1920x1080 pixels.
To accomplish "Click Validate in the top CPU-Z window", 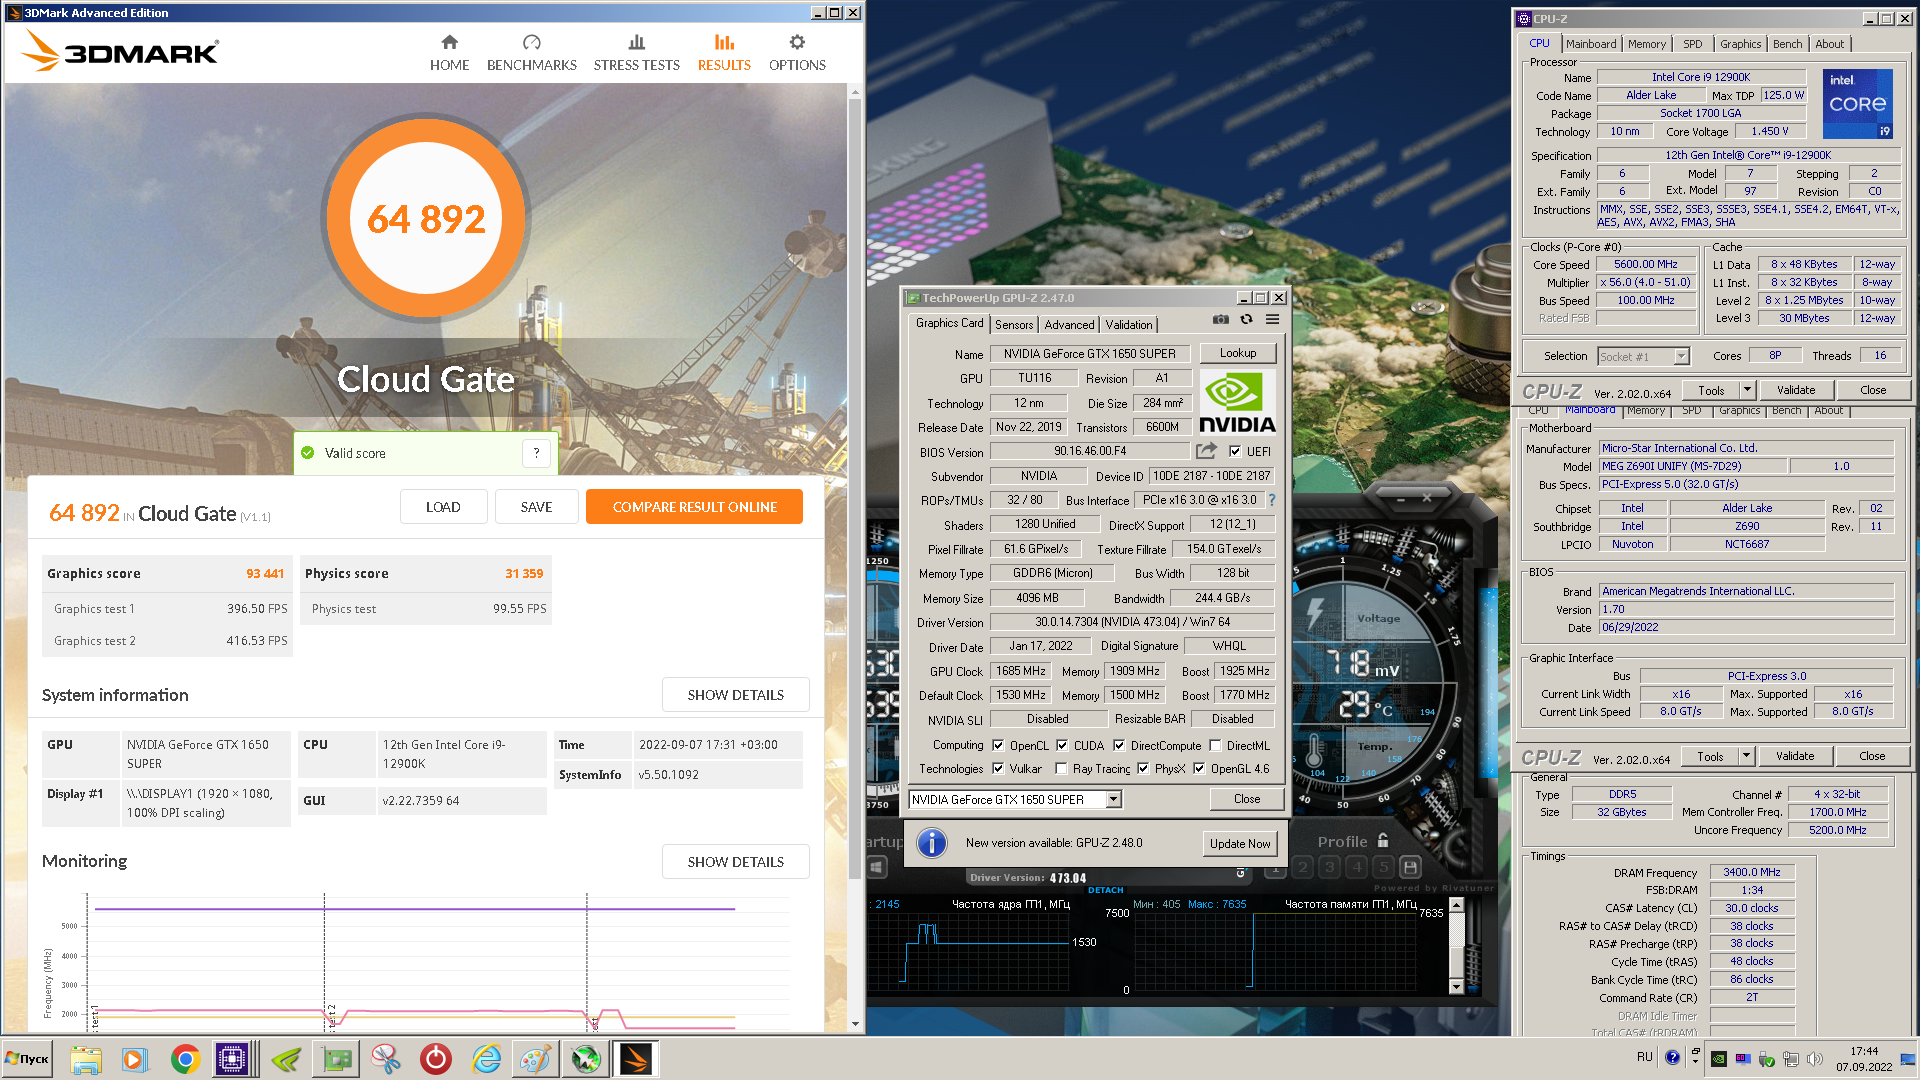I will (x=1795, y=390).
